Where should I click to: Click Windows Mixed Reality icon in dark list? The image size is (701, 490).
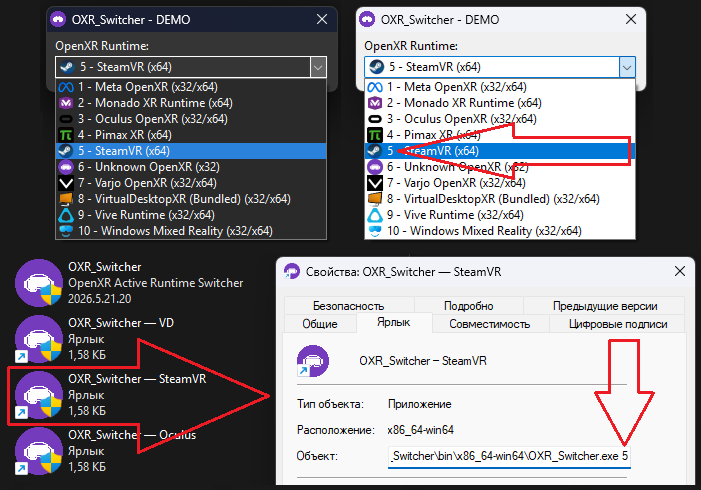[x=66, y=231]
